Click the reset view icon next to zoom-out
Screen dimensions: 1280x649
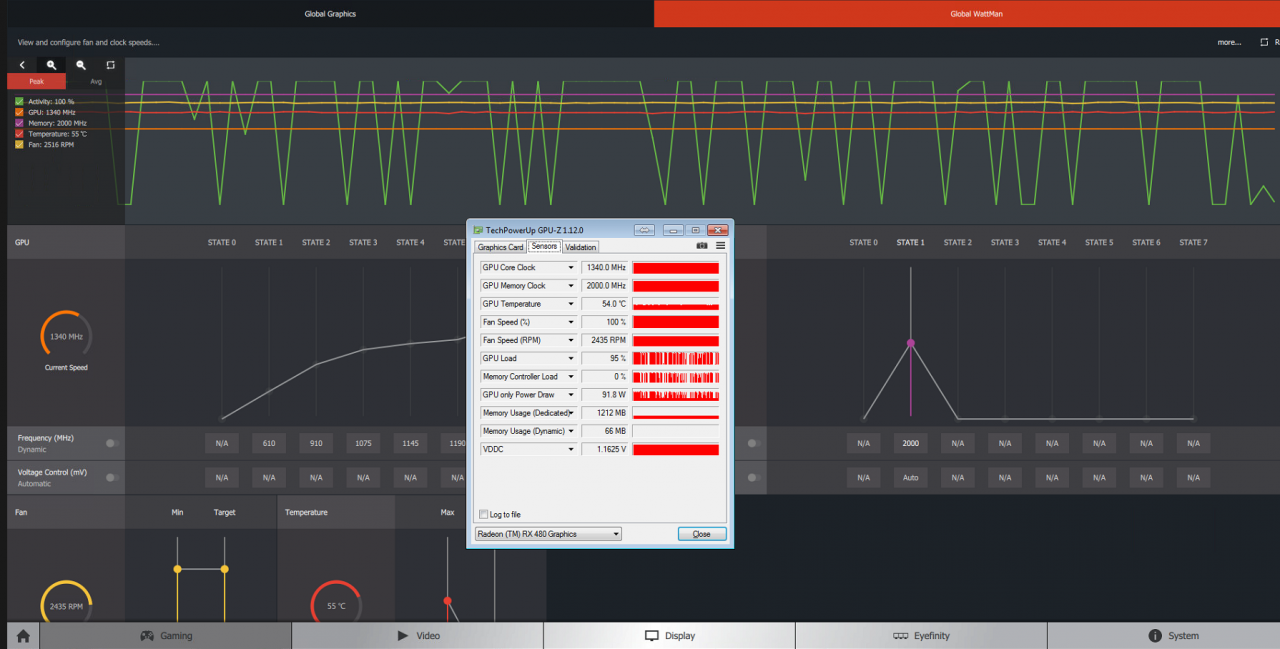click(110, 64)
